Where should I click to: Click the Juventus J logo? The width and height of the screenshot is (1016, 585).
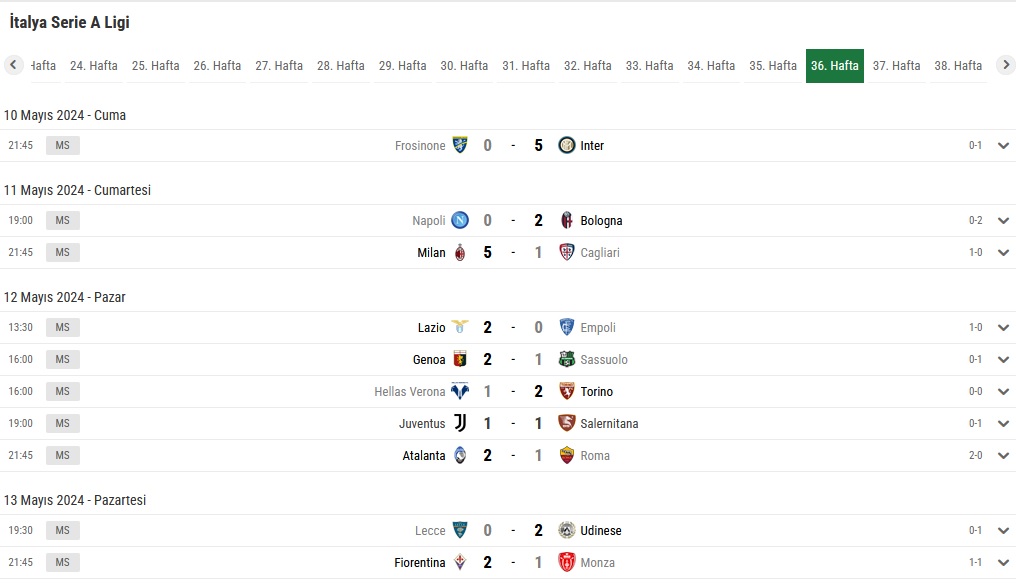click(x=460, y=423)
